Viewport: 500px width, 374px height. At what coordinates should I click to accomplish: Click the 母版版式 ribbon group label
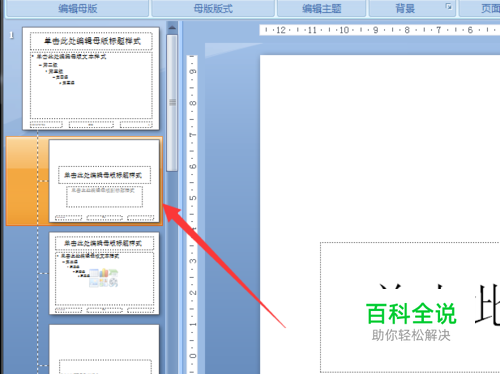tap(213, 8)
